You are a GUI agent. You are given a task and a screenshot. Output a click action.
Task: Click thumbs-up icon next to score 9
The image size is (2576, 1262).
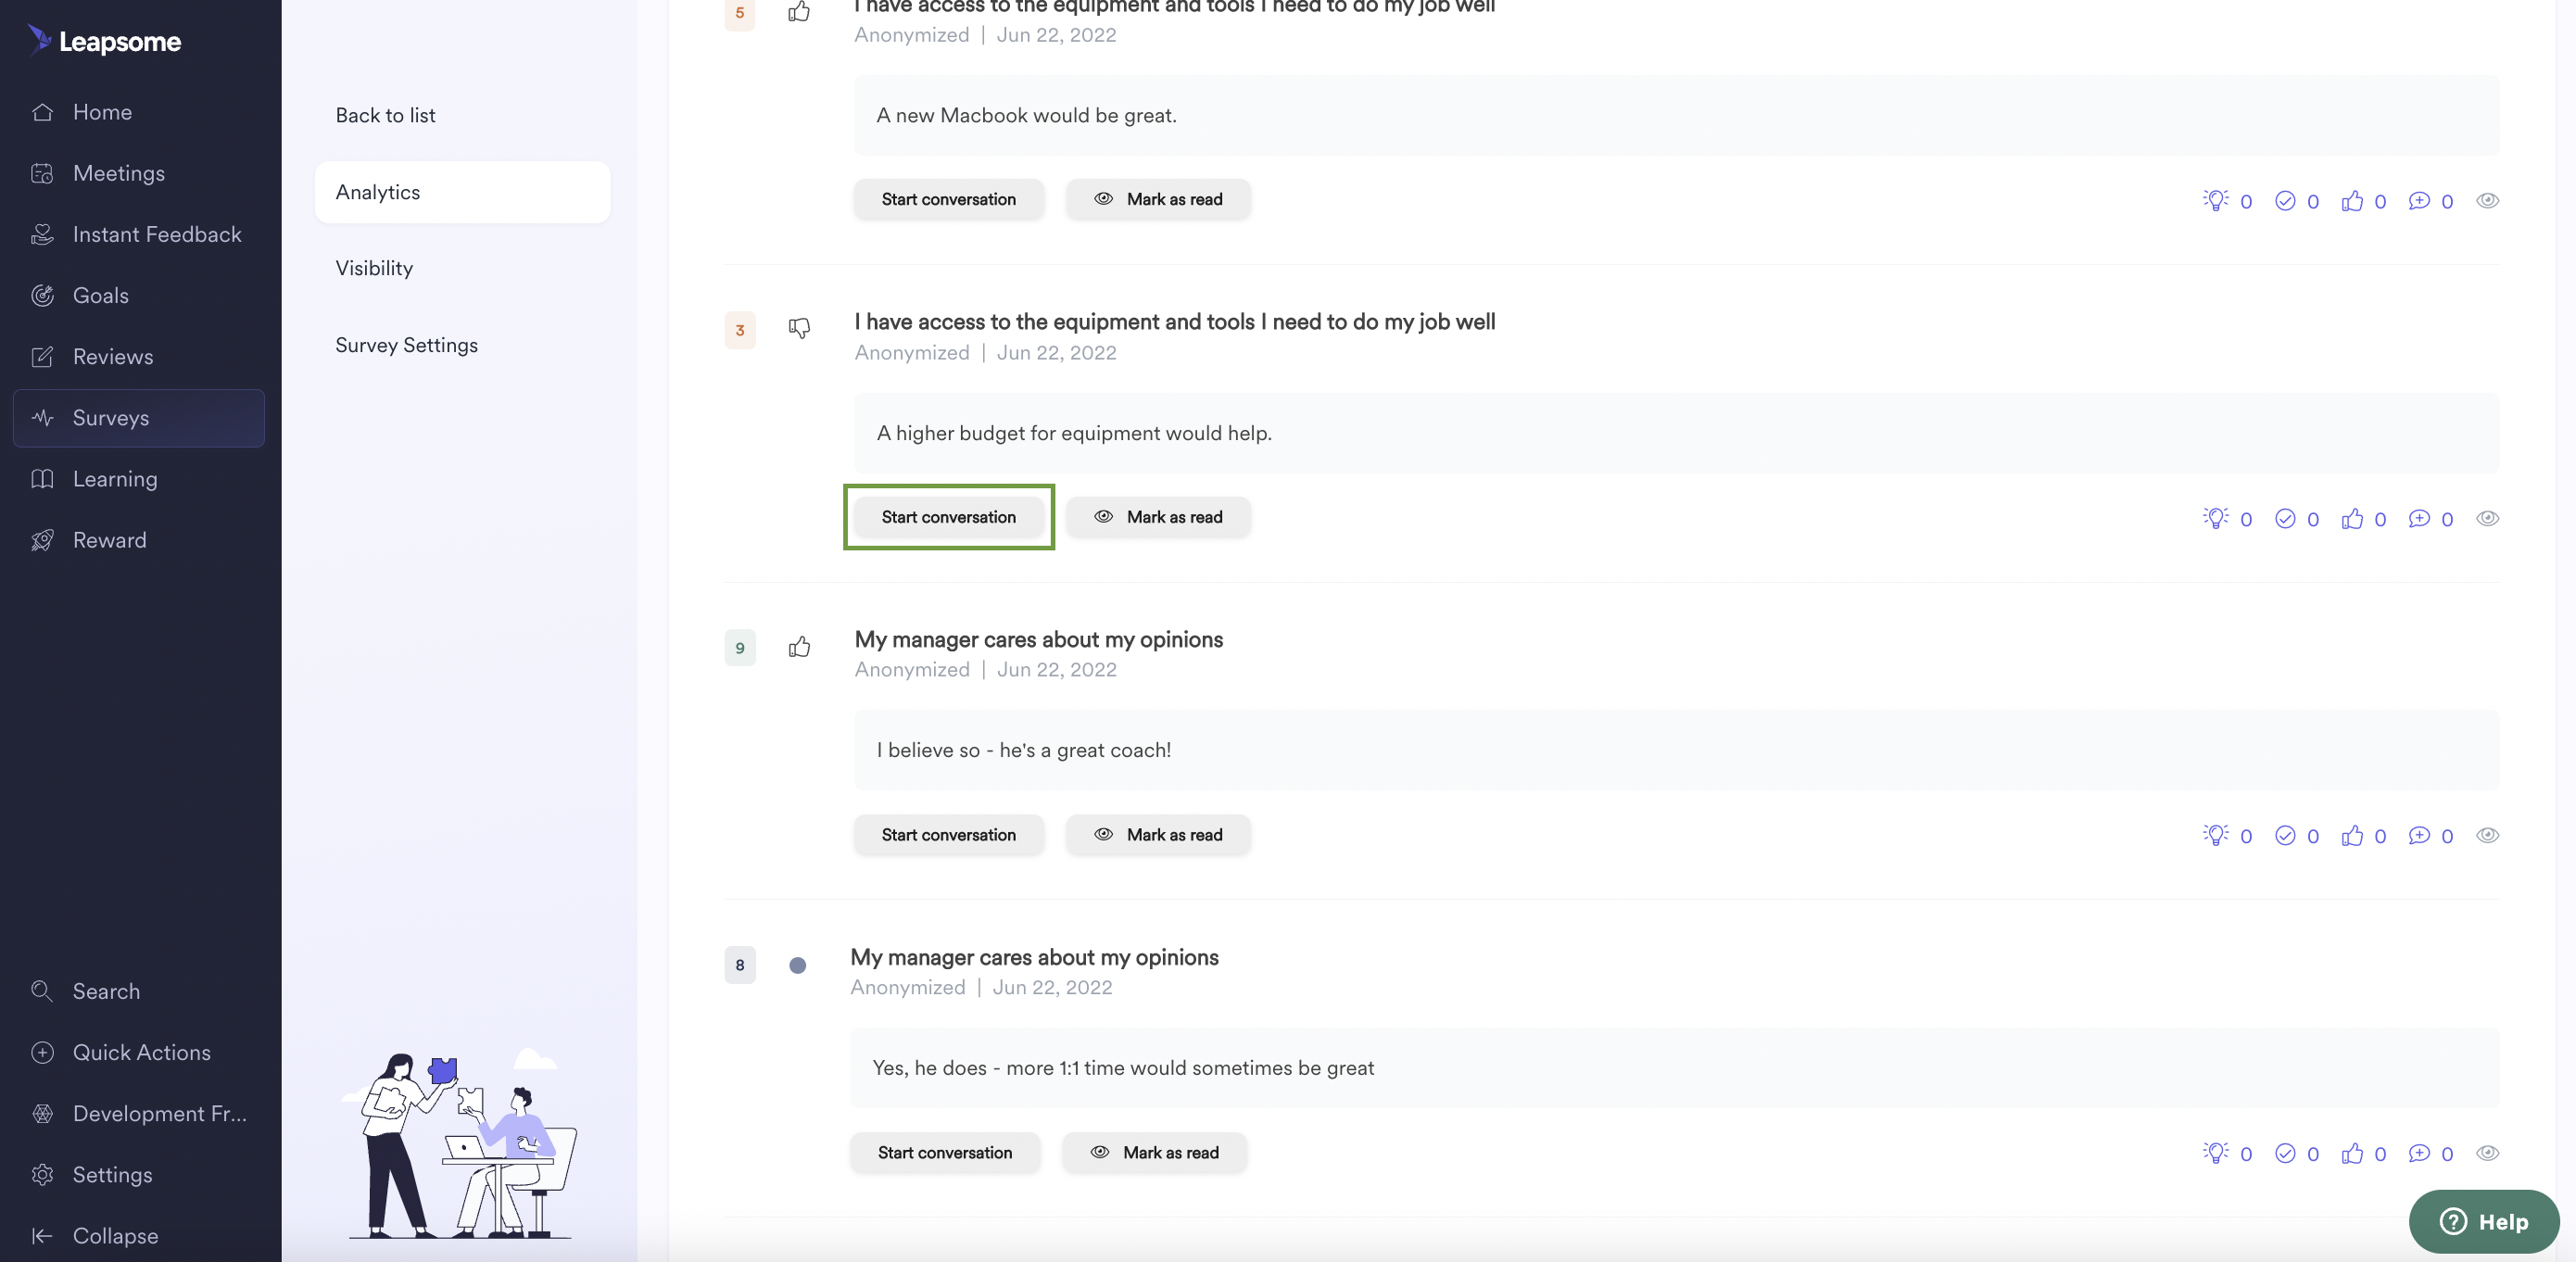[799, 647]
